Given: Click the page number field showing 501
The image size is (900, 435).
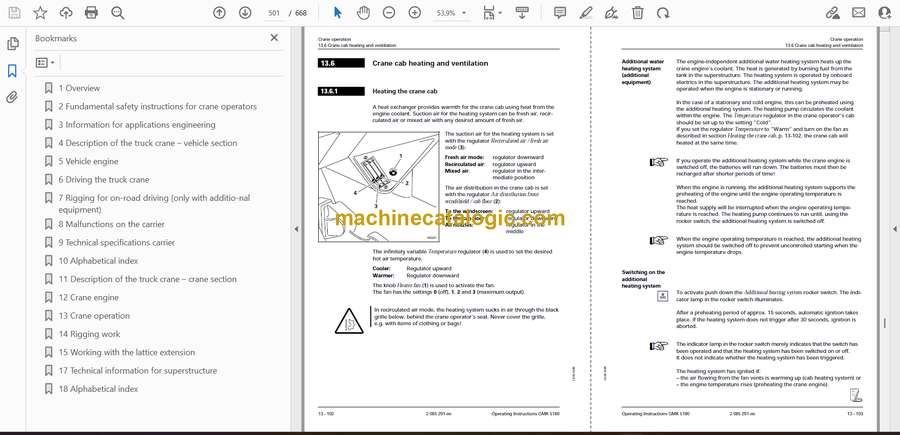Looking at the screenshot, I should pyautogui.click(x=274, y=13).
